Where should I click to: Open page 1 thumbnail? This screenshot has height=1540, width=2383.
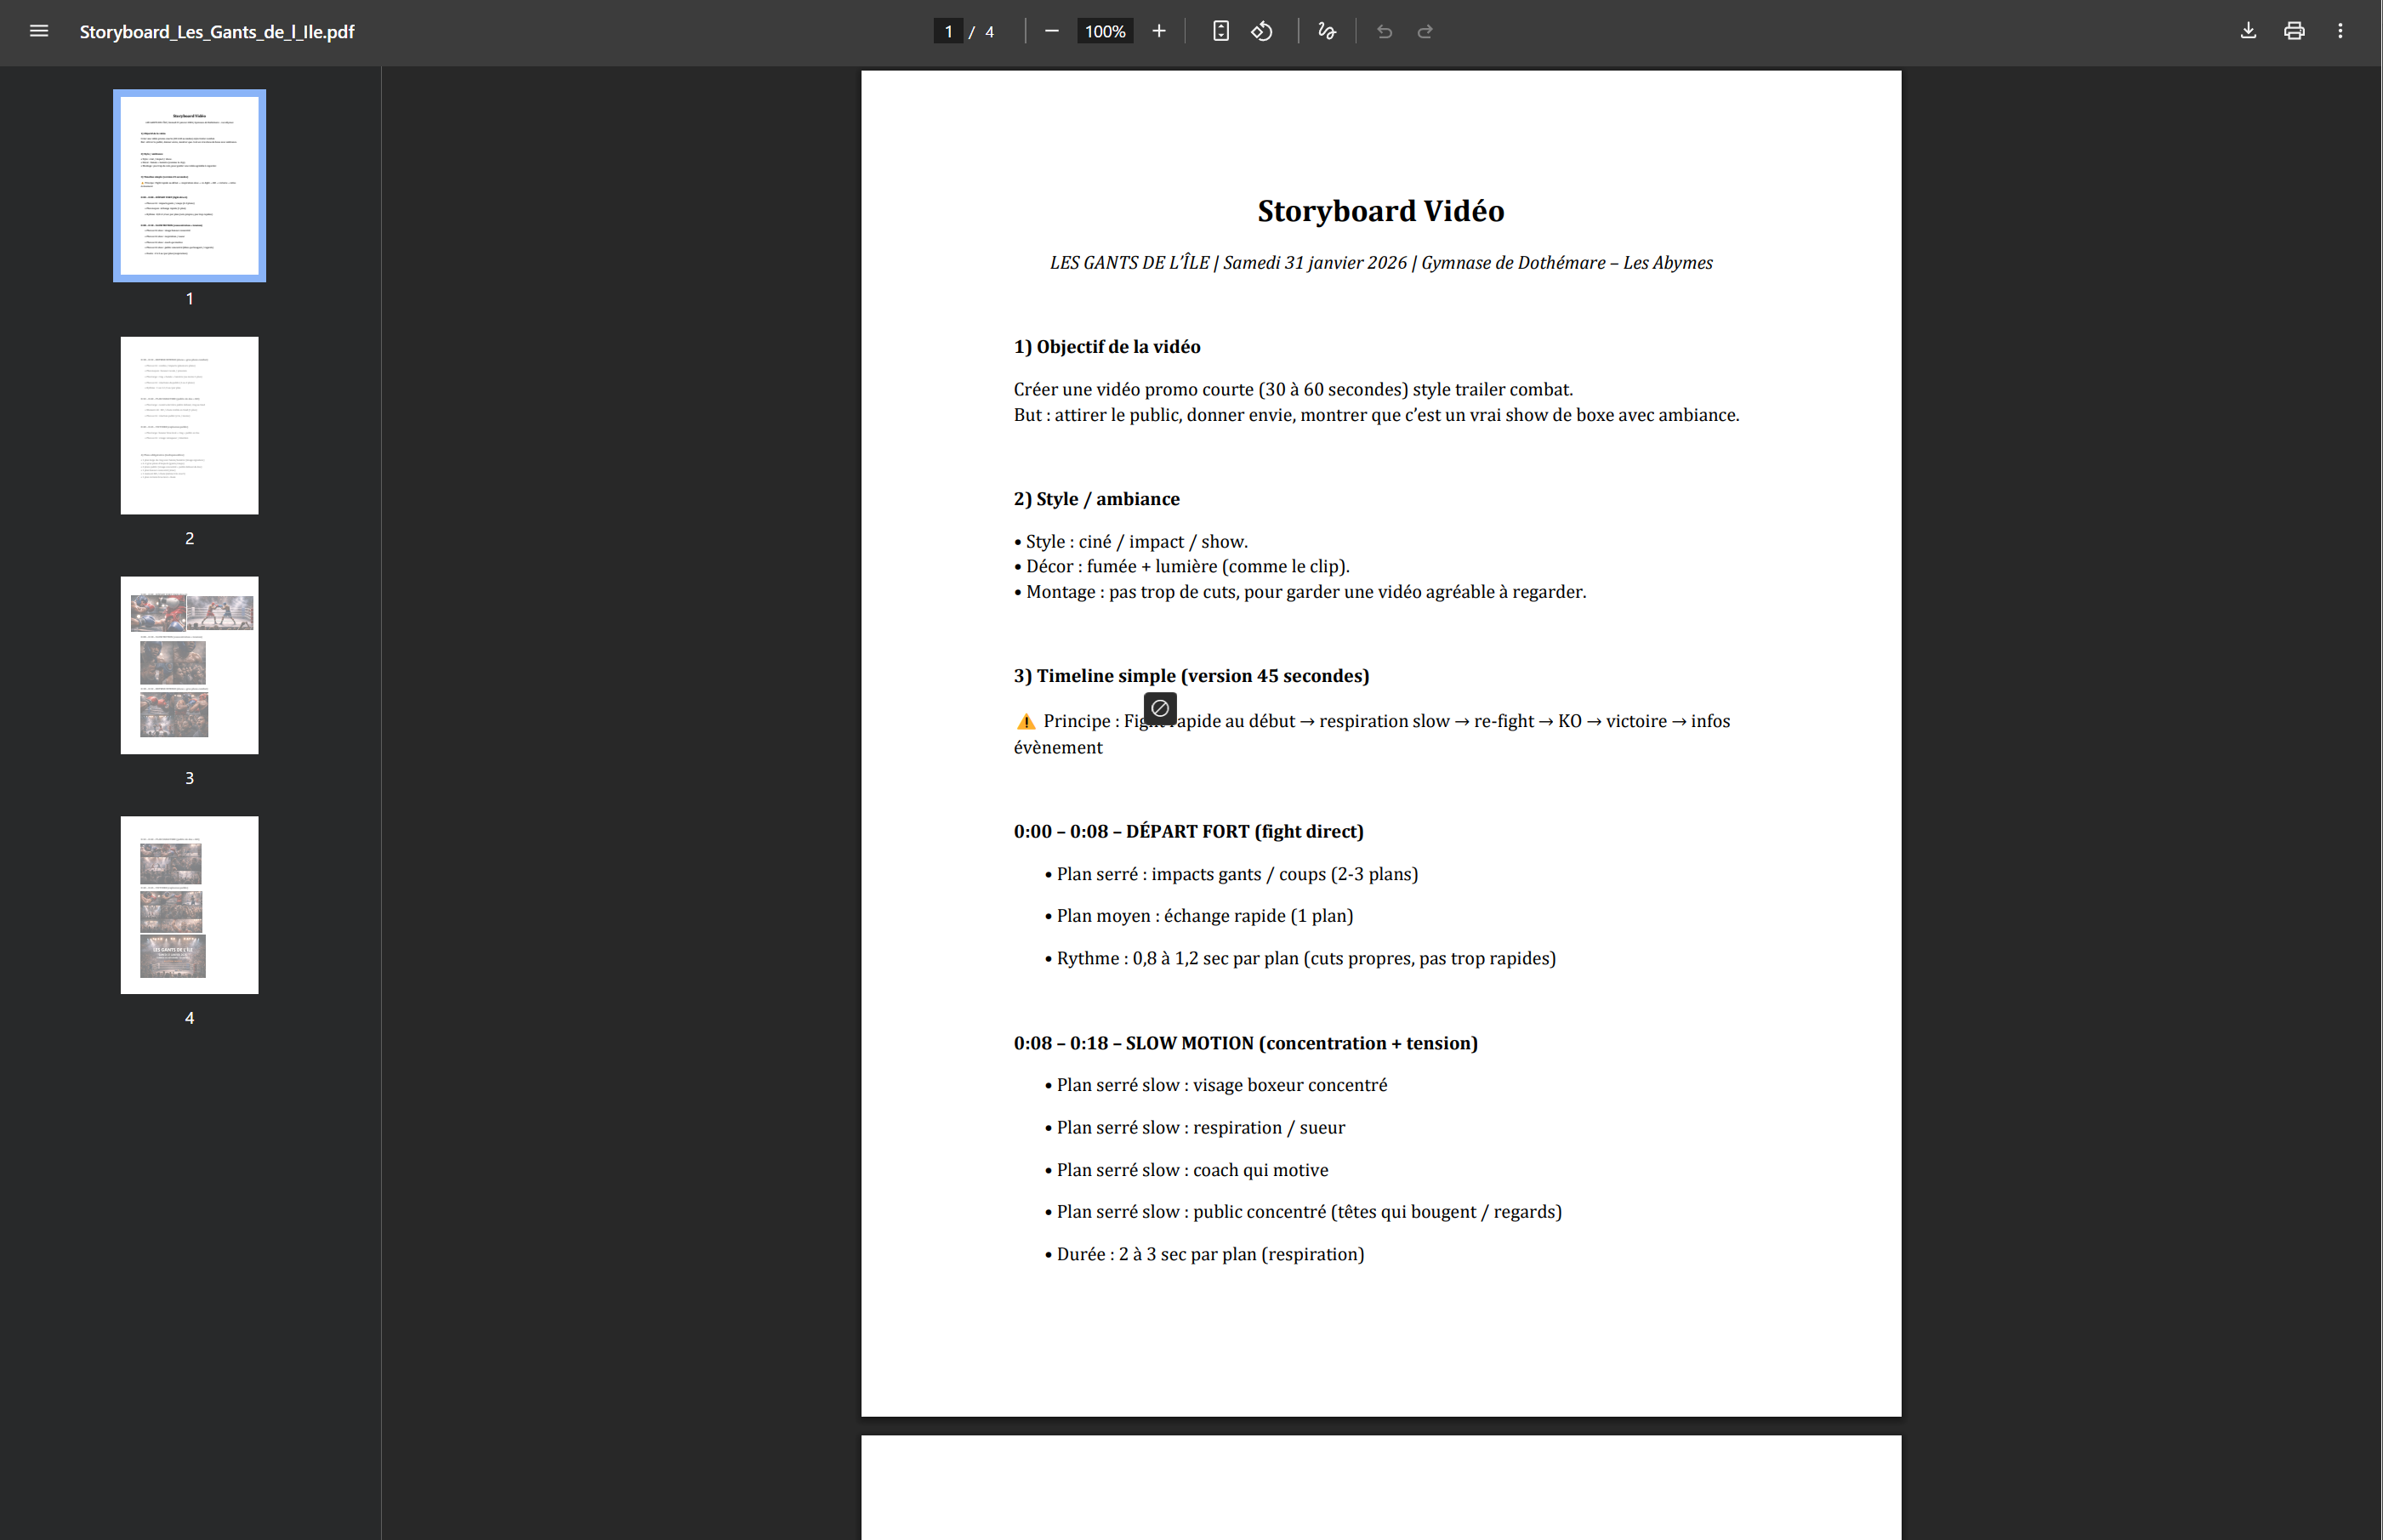[189, 186]
